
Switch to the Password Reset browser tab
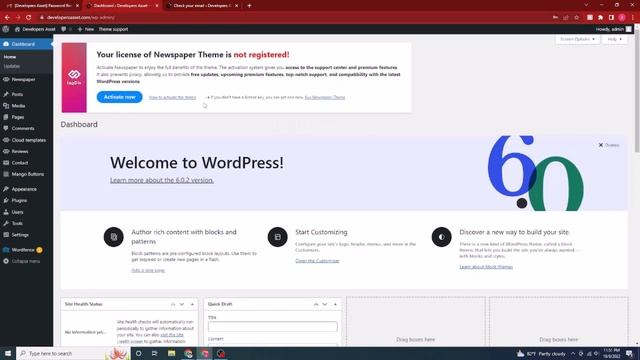coord(42,6)
